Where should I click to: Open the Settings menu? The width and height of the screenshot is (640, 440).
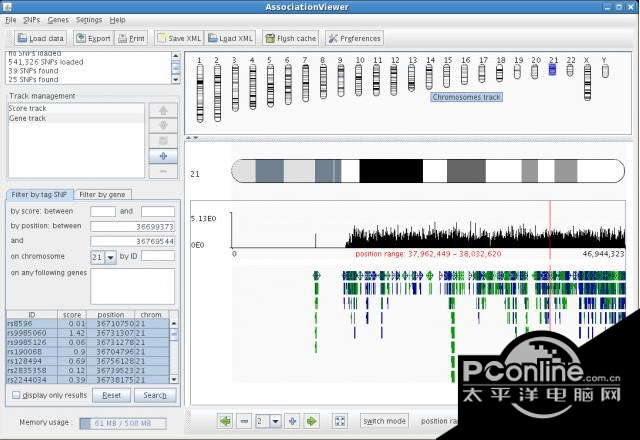(89, 20)
